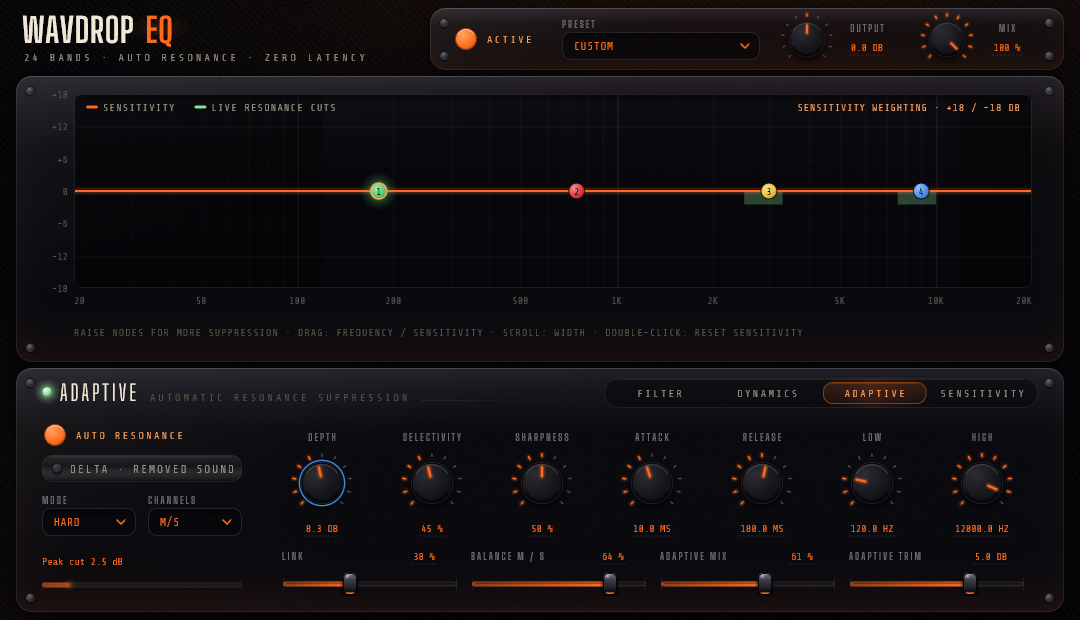Open the MODE Hard dropdown
The width and height of the screenshot is (1080, 620).
89,522
